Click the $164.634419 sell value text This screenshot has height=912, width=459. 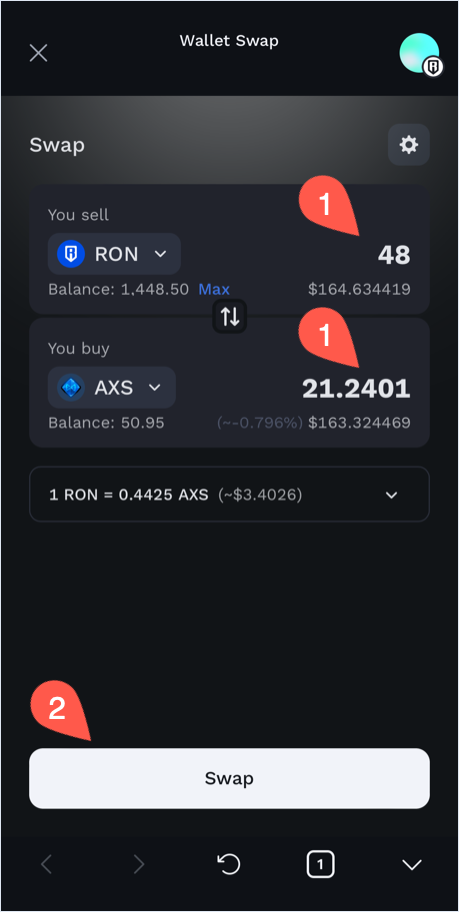[359, 289]
